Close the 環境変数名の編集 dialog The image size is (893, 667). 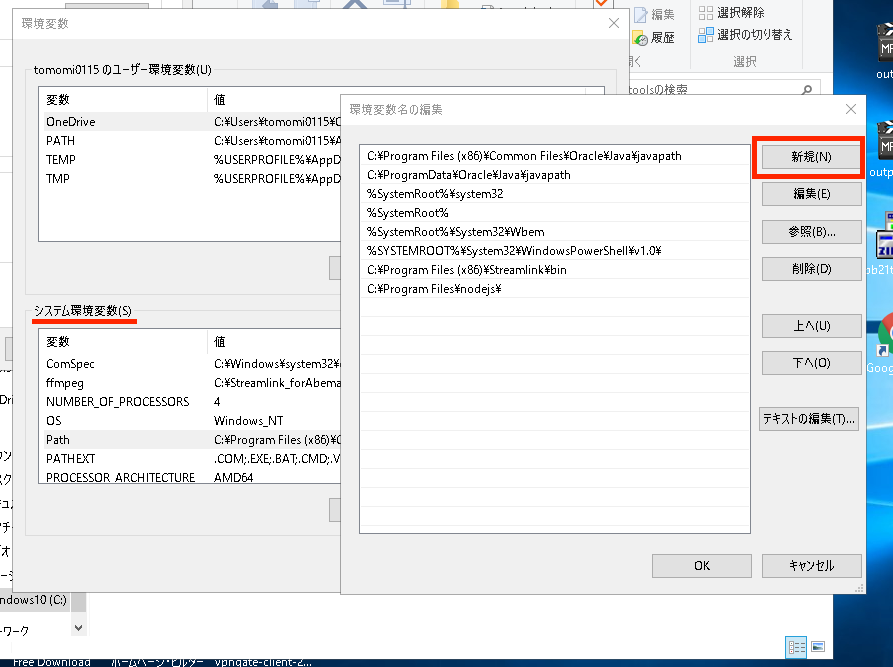851,109
